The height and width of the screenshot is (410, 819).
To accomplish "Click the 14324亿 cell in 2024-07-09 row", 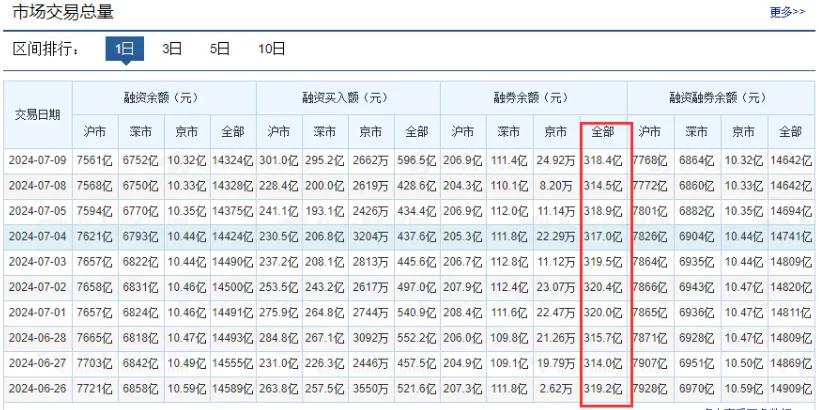I will tap(233, 160).
